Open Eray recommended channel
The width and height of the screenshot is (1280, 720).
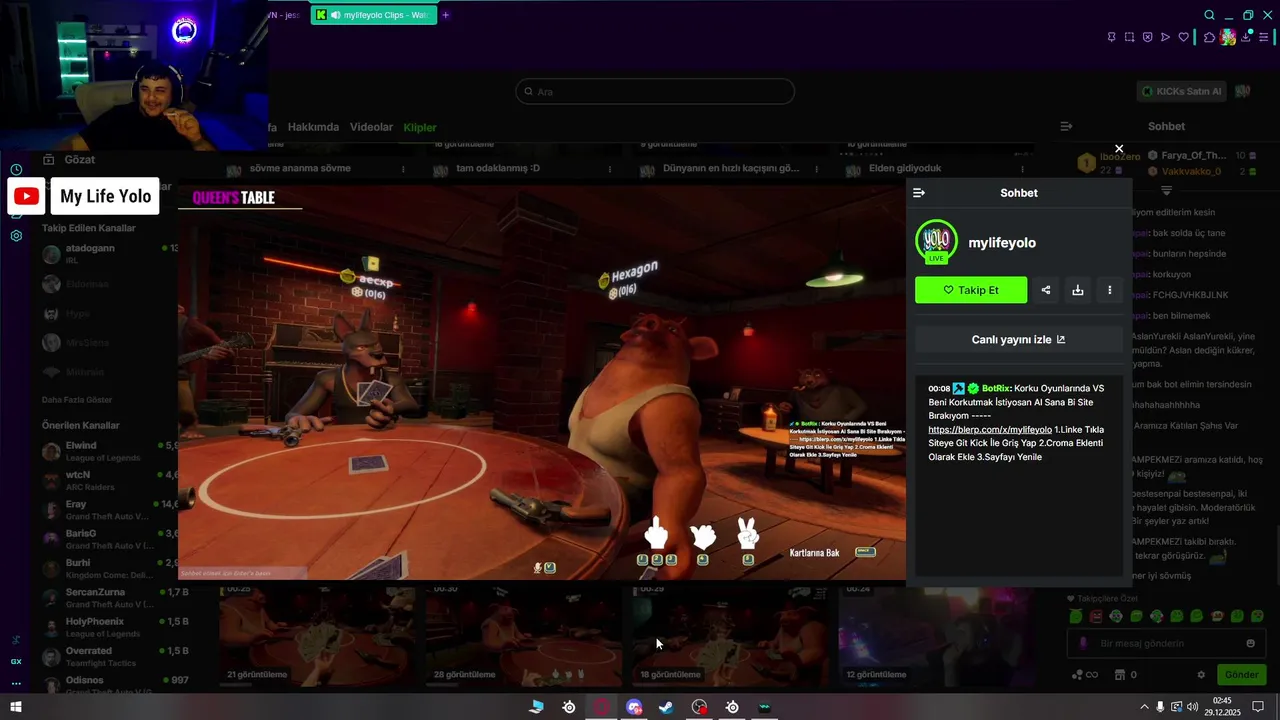(x=110, y=510)
